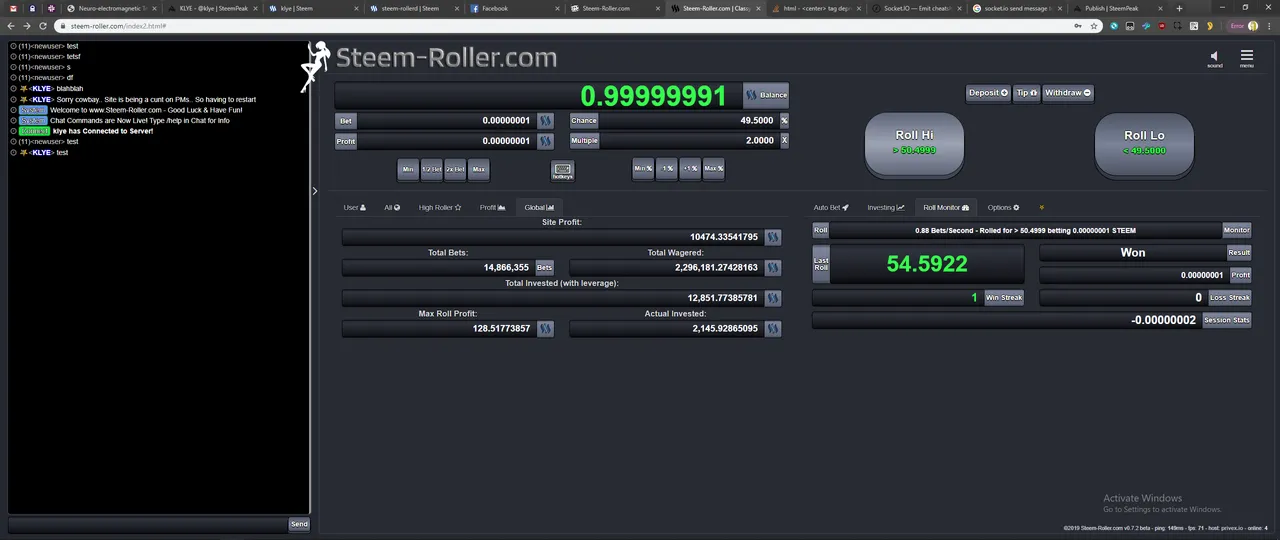
Task: Click the Bet amount input field
Action: (446, 120)
